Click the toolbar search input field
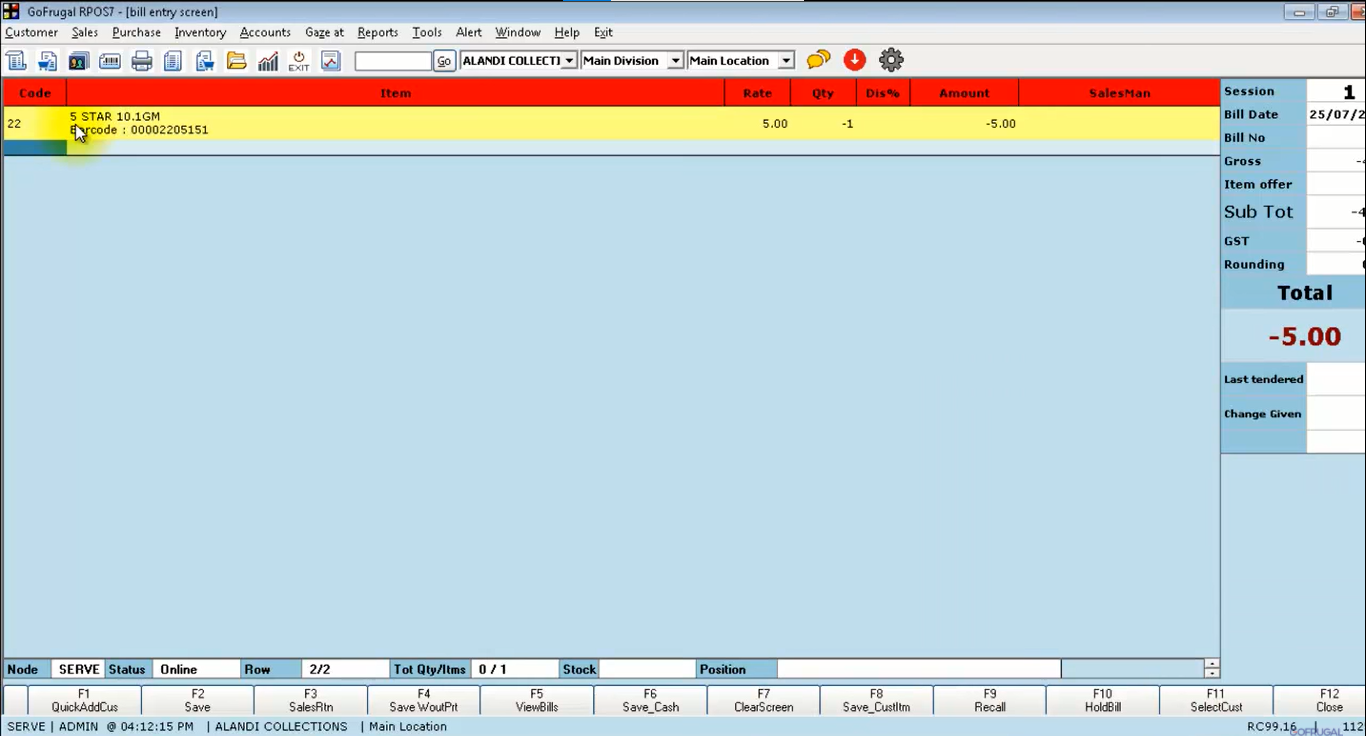1366x736 pixels. point(393,61)
